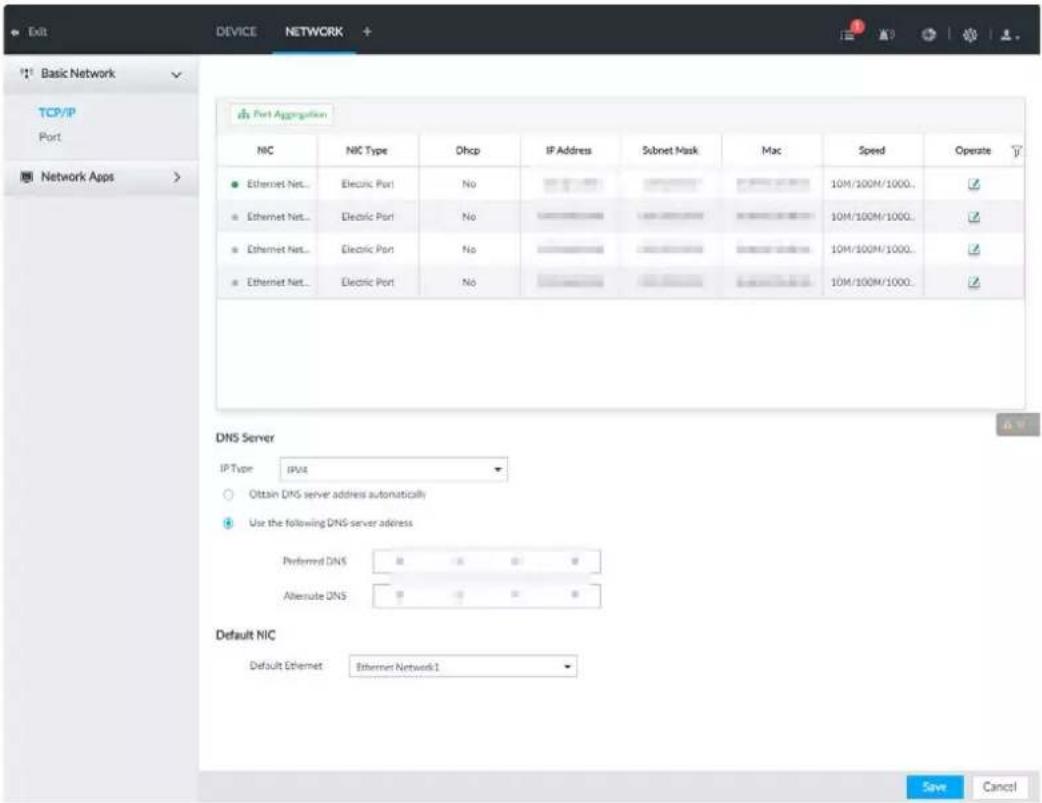Image resolution: width=1042 pixels, height=803 pixels.
Task: Open the Port settings page
Action: [x=50, y=137]
